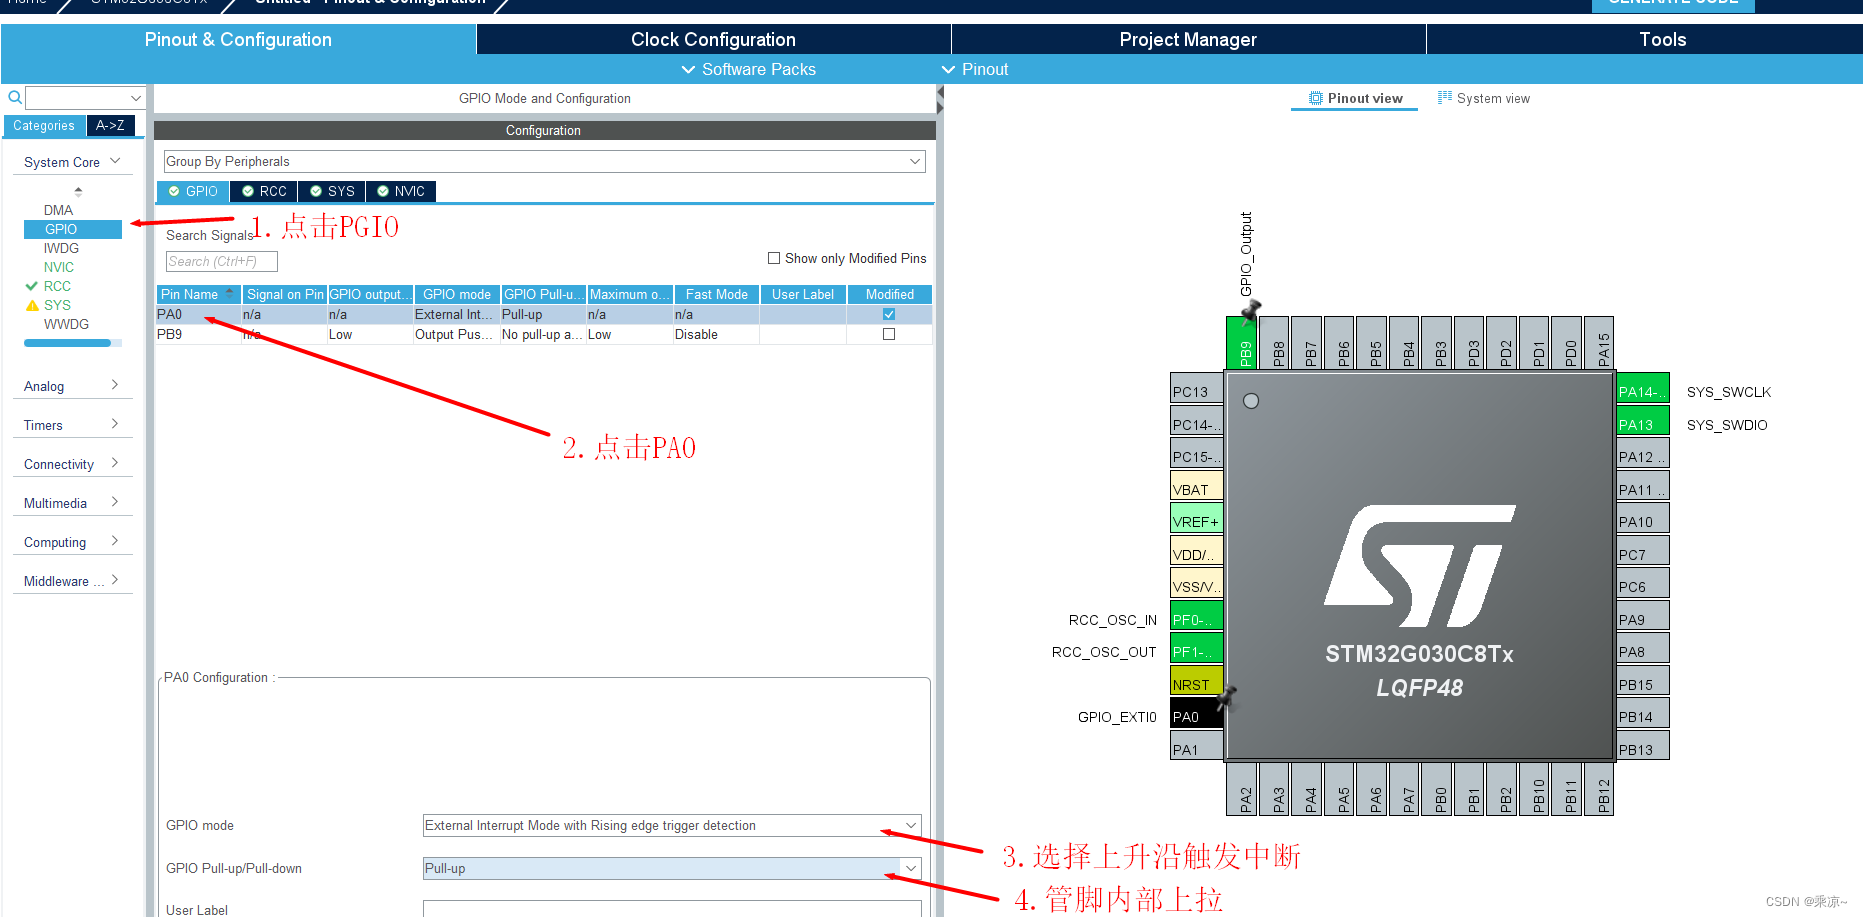Screen dimensions: 1863x917
Task: Toggle the Modified checkbox for PB9 row
Action: click(x=889, y=334)
